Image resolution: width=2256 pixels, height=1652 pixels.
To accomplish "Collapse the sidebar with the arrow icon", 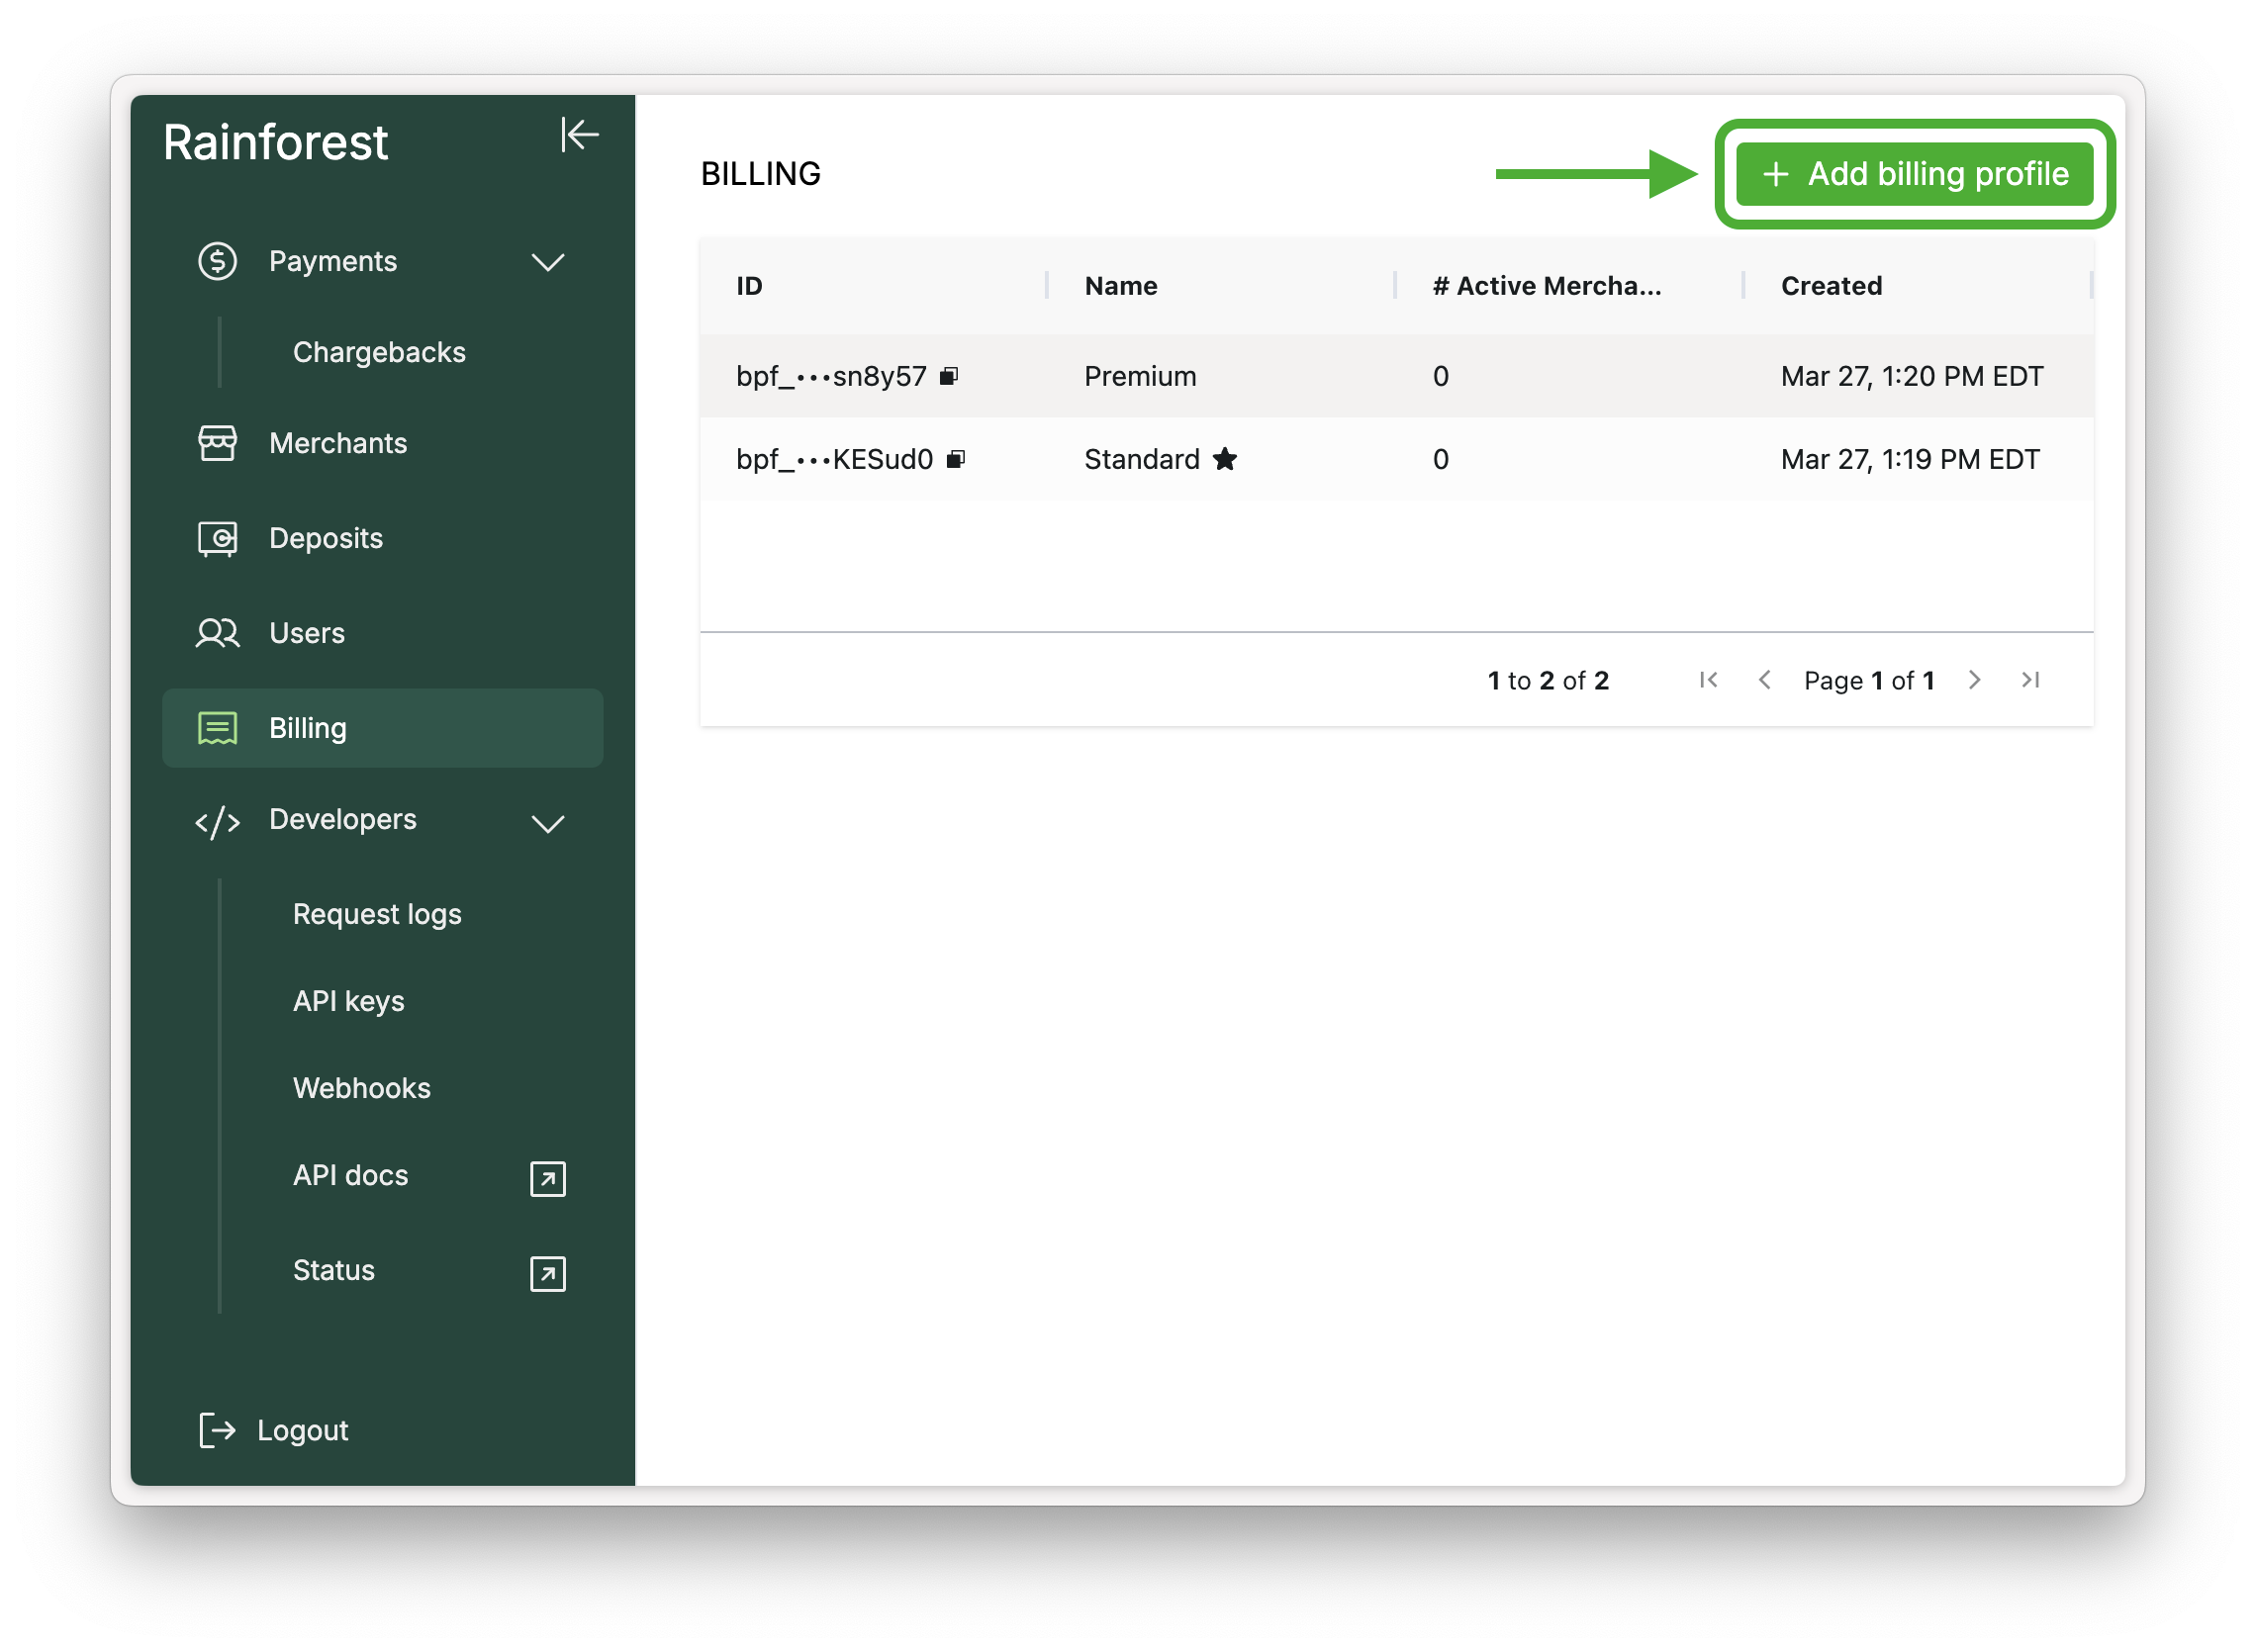I will 579,134.
